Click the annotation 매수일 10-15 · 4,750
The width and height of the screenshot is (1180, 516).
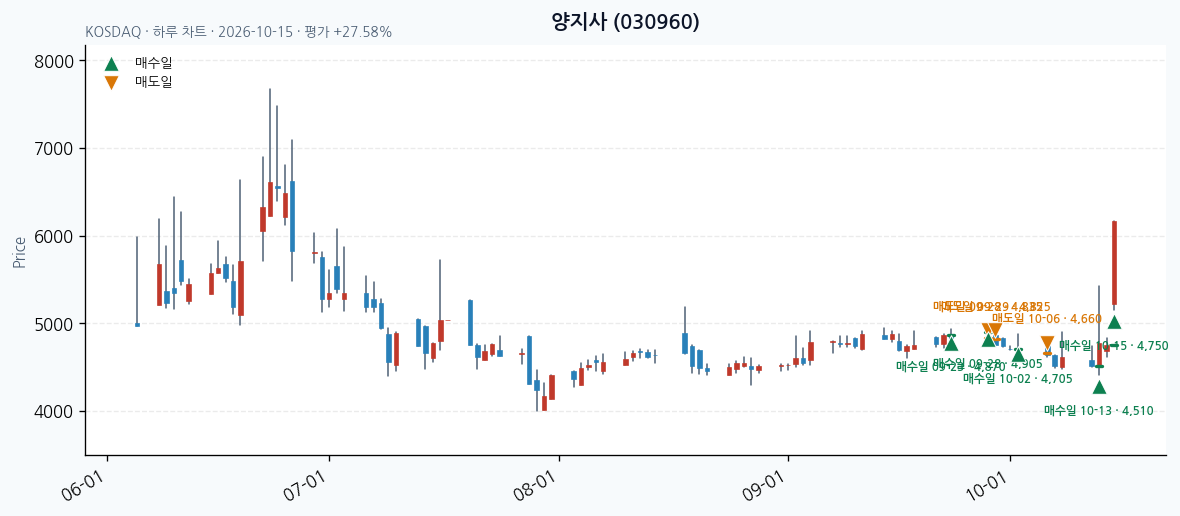point(1114,345)
